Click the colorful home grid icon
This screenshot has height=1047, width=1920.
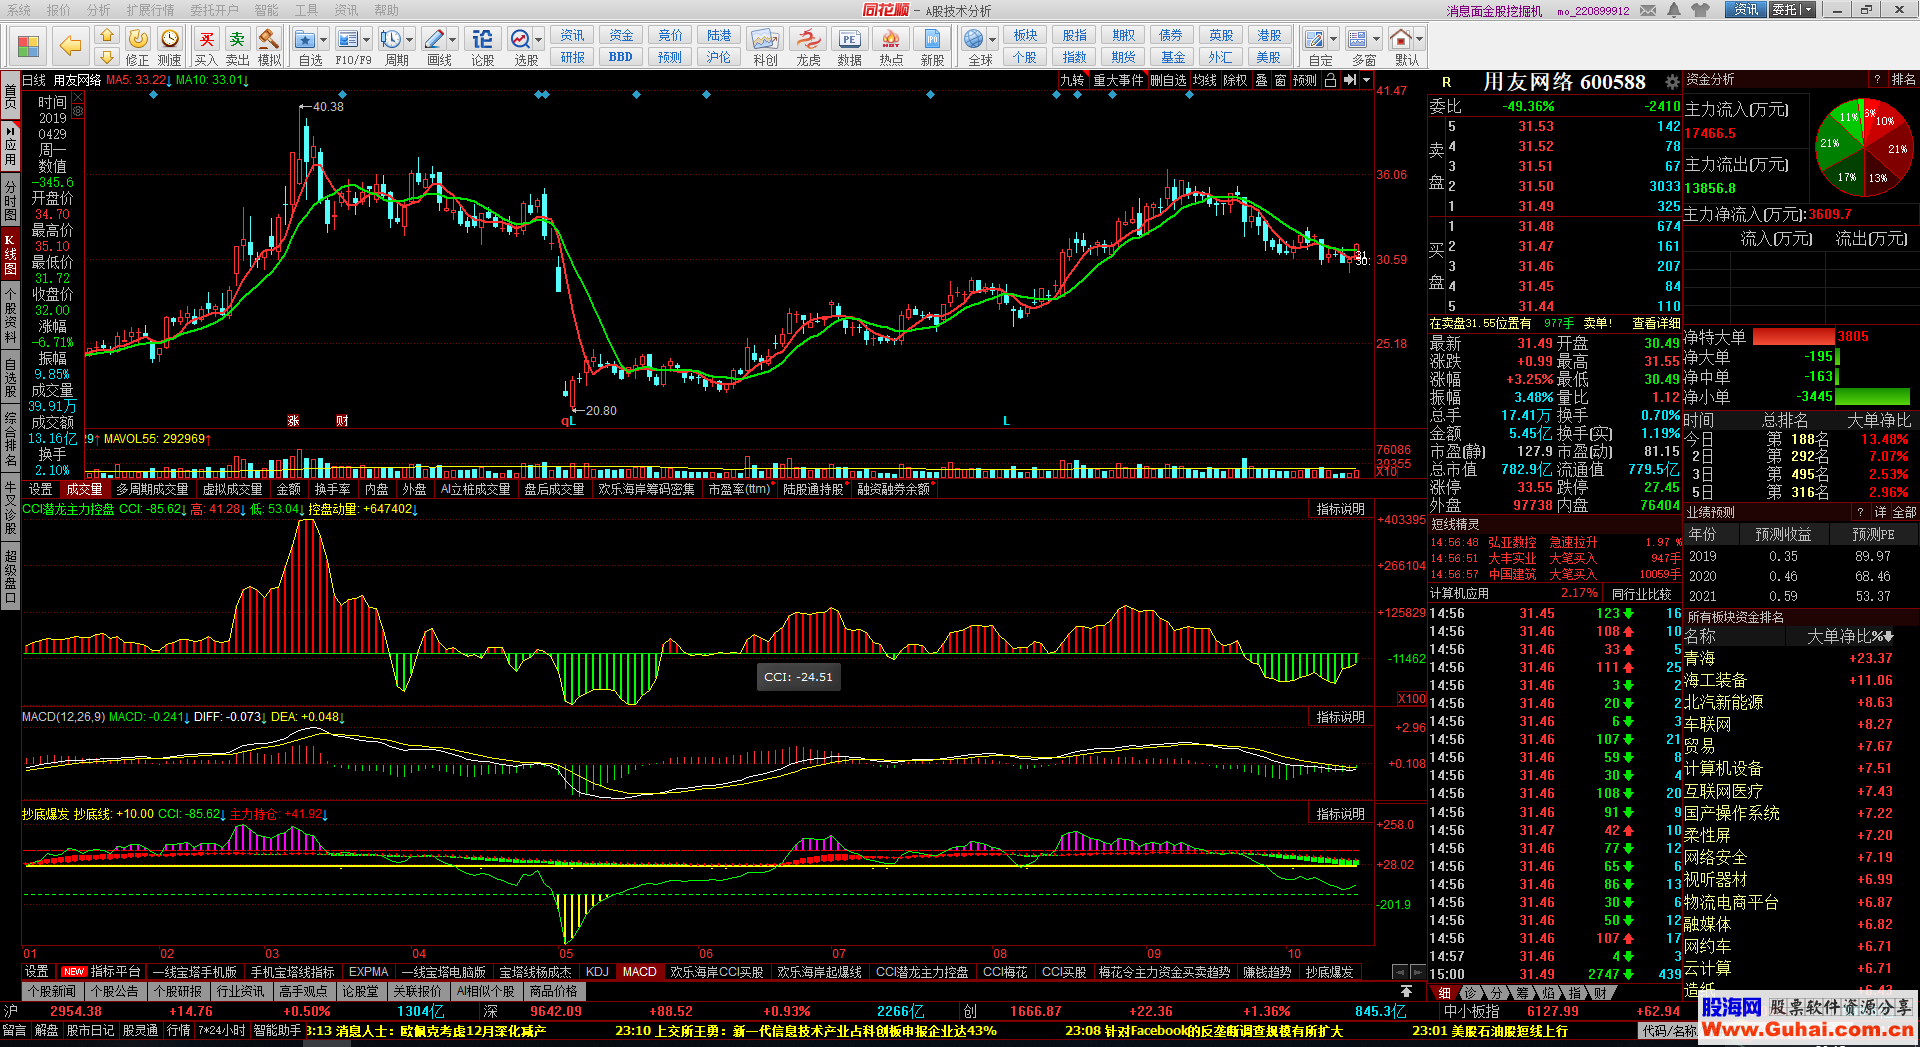click(x=28, y=46)
